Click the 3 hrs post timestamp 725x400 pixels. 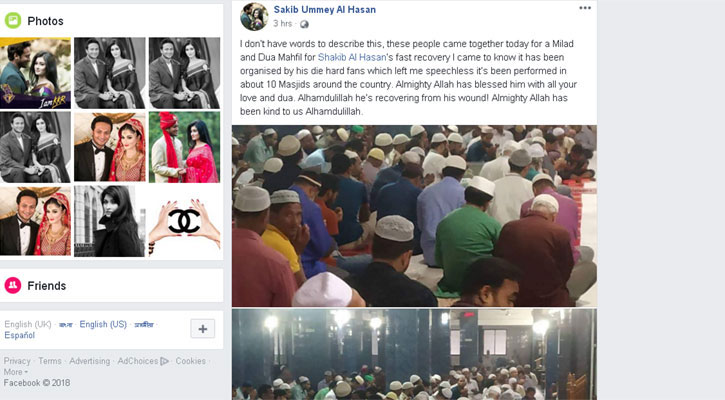point(283,24)
